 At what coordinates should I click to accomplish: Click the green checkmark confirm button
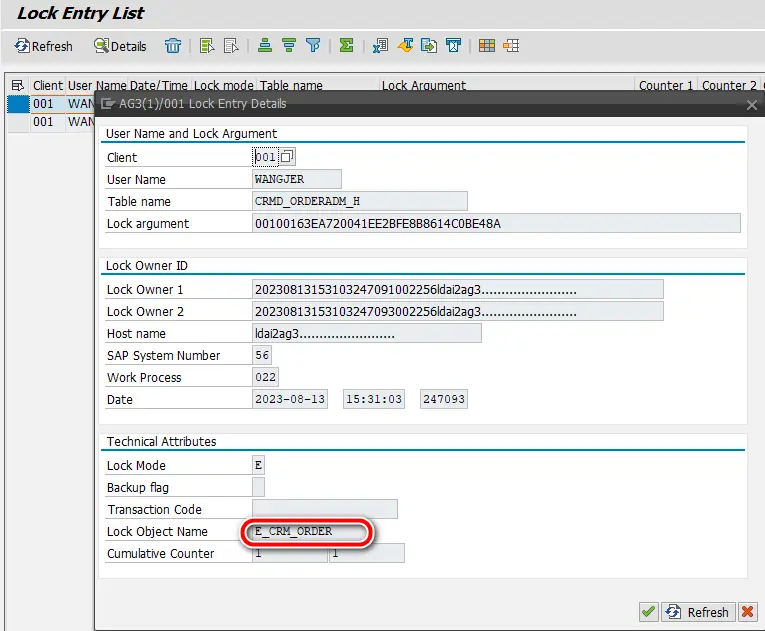(648, 611)
